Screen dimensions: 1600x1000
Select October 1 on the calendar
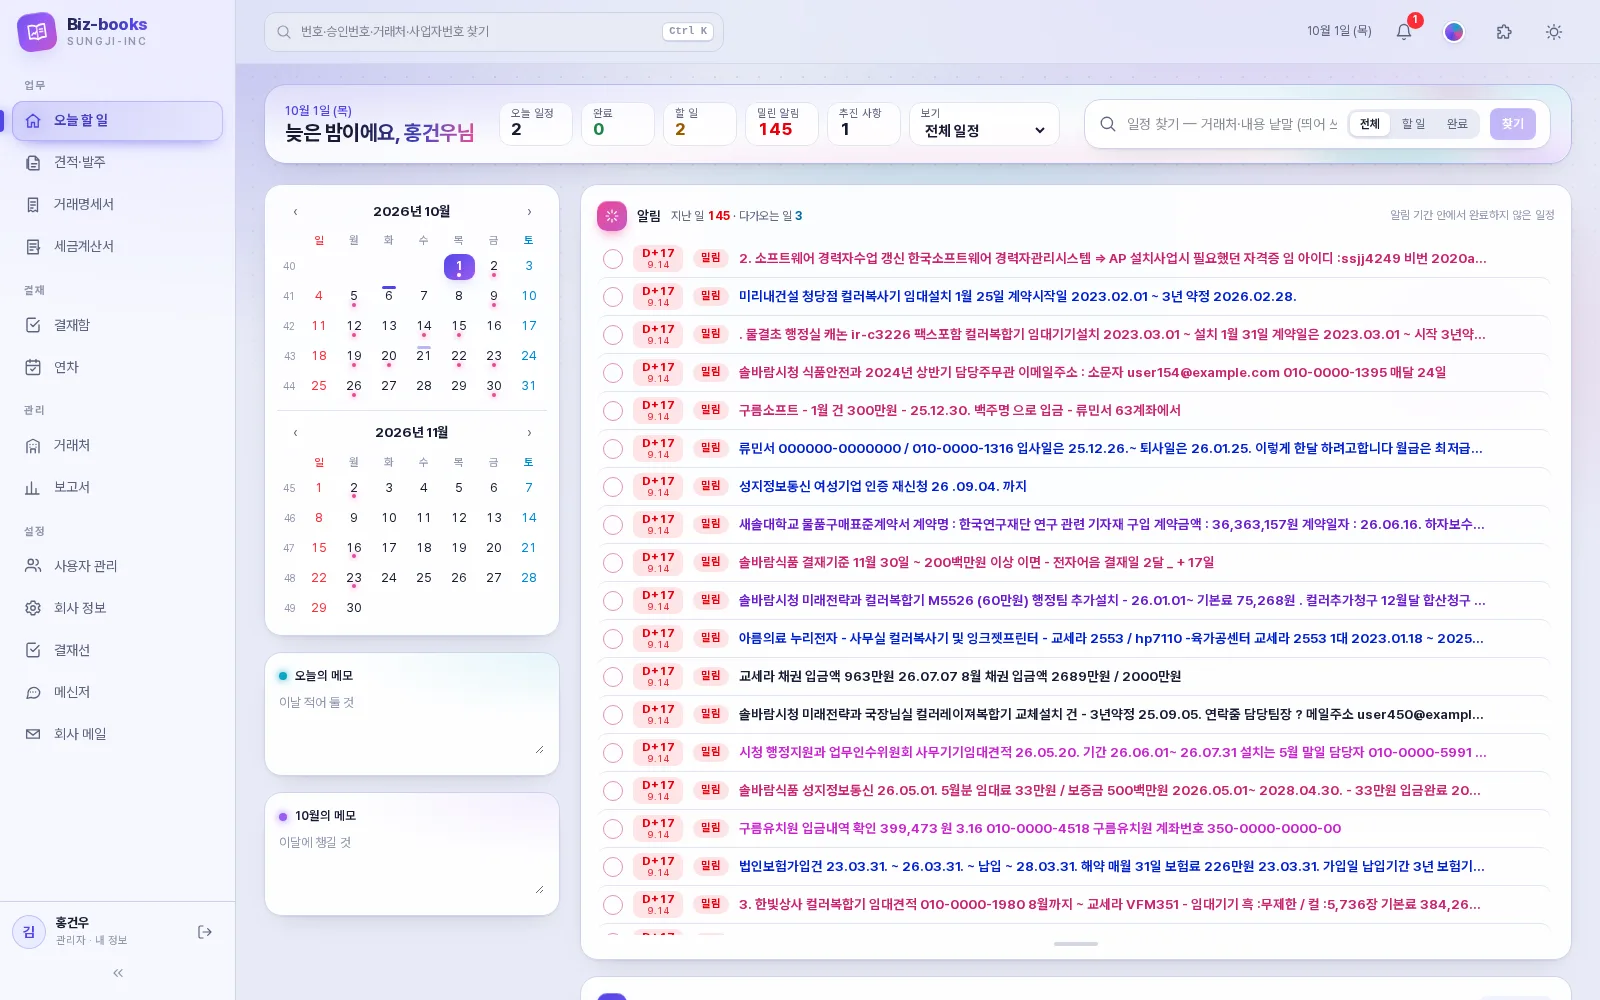[x=459, y=267]
